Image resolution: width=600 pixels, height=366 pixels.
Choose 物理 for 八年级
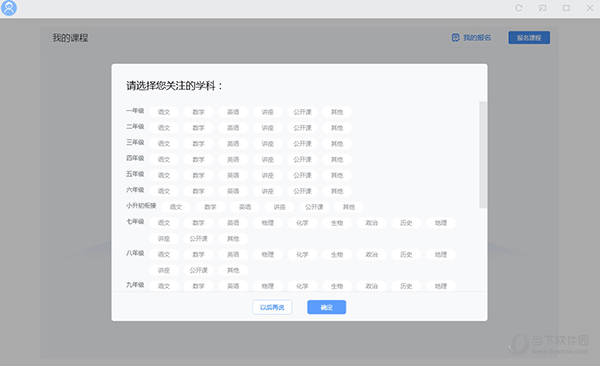click(267, 255)
